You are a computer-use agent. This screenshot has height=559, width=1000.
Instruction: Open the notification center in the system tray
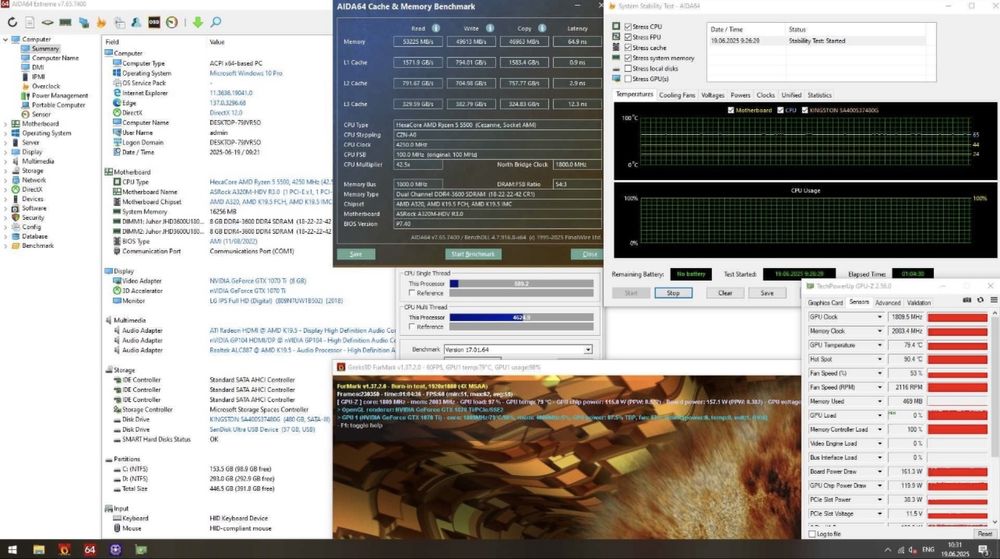984,549
